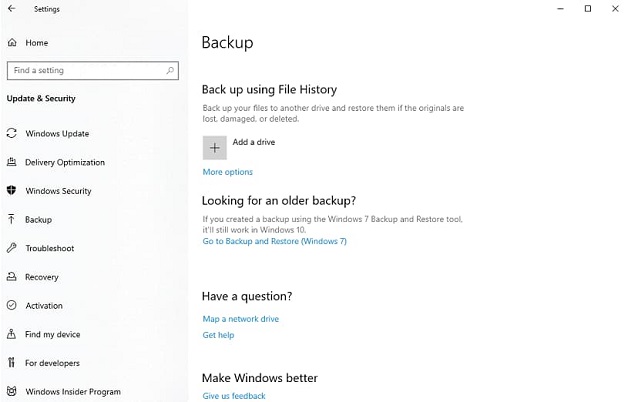Open More options link
Image resolution: width=638 pixels, height=402 pixels.
coord(227,172)
